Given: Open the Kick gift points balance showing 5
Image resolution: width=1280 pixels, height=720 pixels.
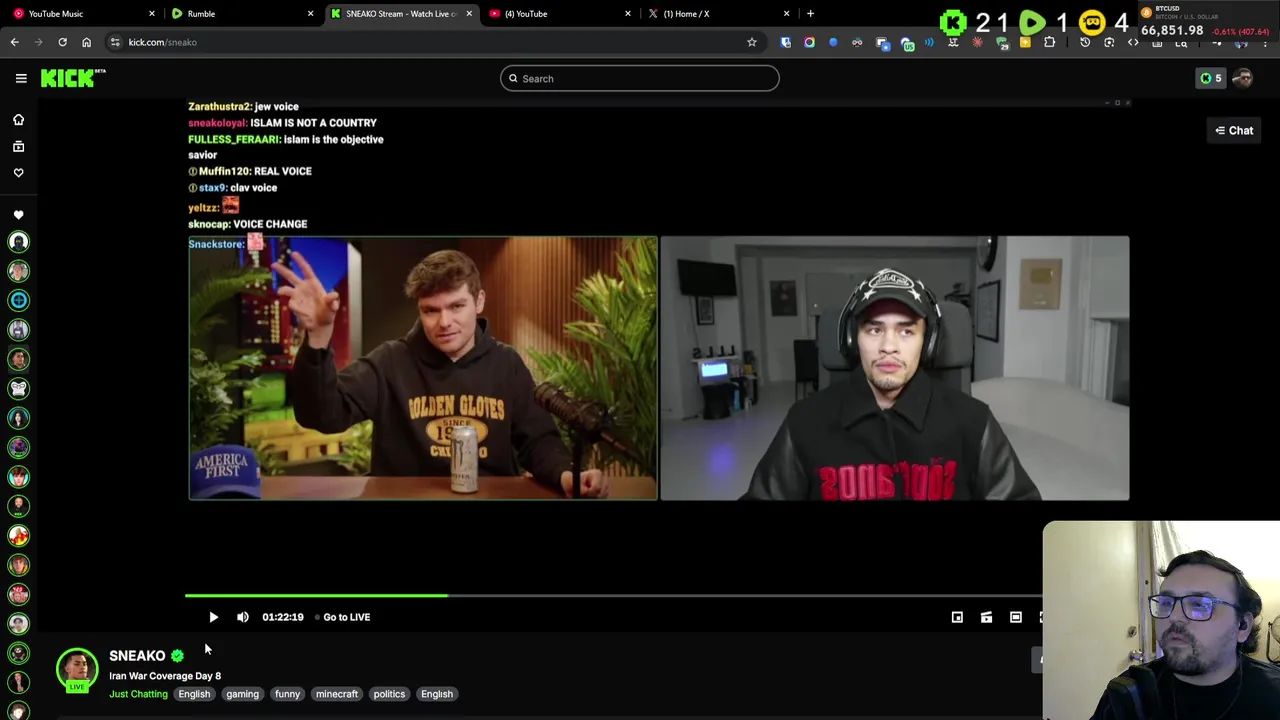Looking at the screenshot, I should [x=1210, y=78].
